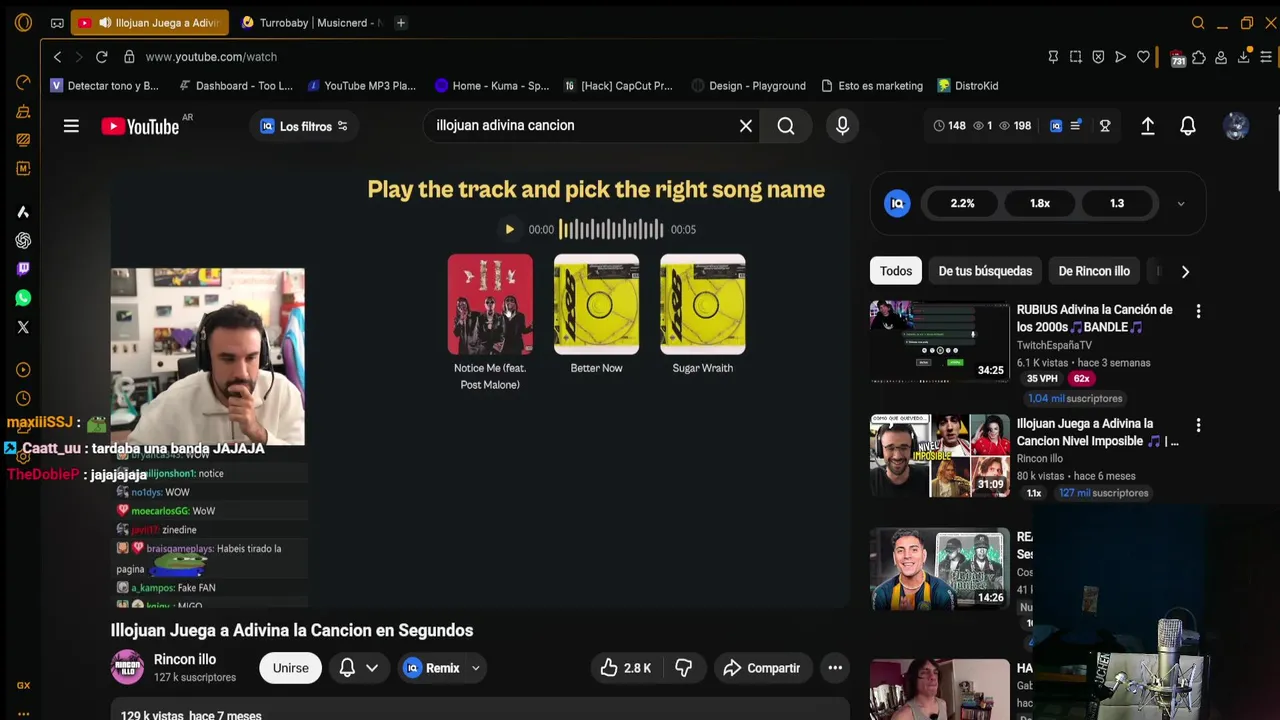
Task: Open YouTube MP3 Pla... bookmark
Action: pyautogui.click(x=362, y=86)
